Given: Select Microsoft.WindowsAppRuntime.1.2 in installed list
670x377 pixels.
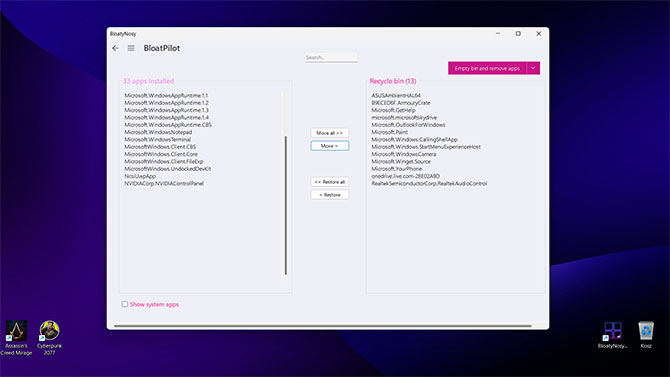Looking at the screenshot, I should [x=166, y=103].
